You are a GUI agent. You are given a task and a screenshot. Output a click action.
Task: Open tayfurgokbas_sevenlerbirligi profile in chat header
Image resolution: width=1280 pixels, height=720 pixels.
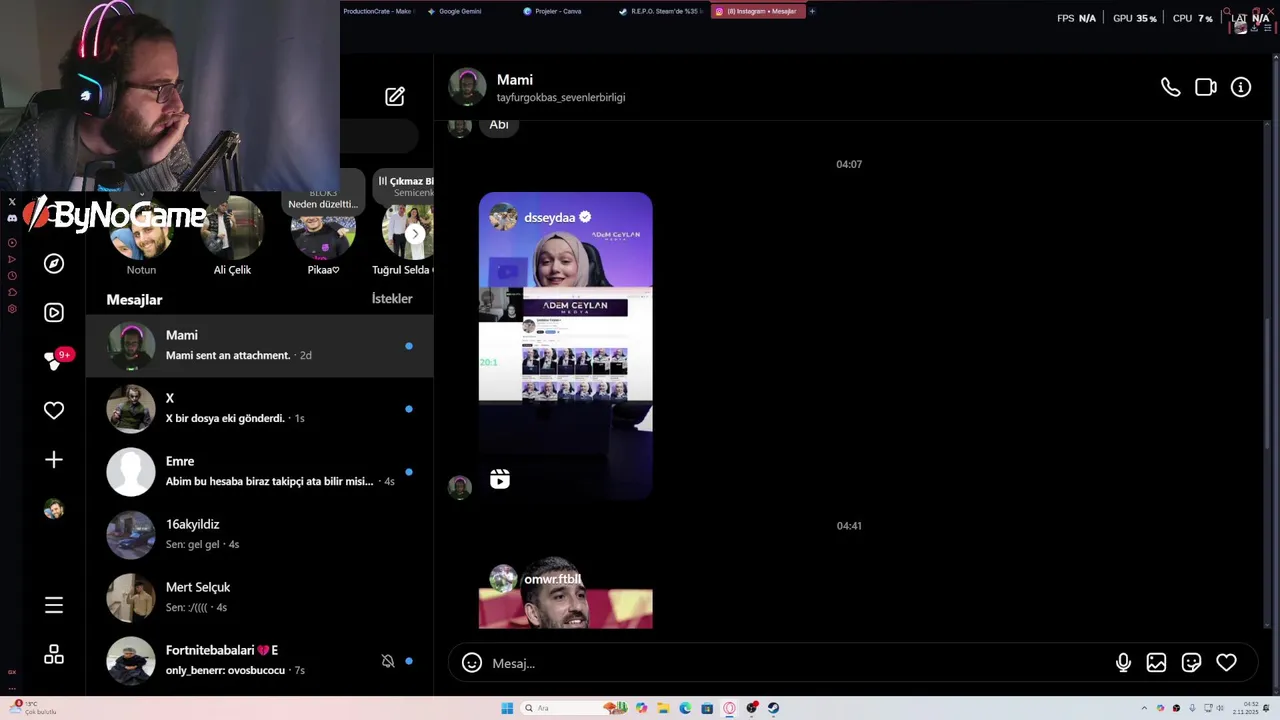click(x=561, y=97)
